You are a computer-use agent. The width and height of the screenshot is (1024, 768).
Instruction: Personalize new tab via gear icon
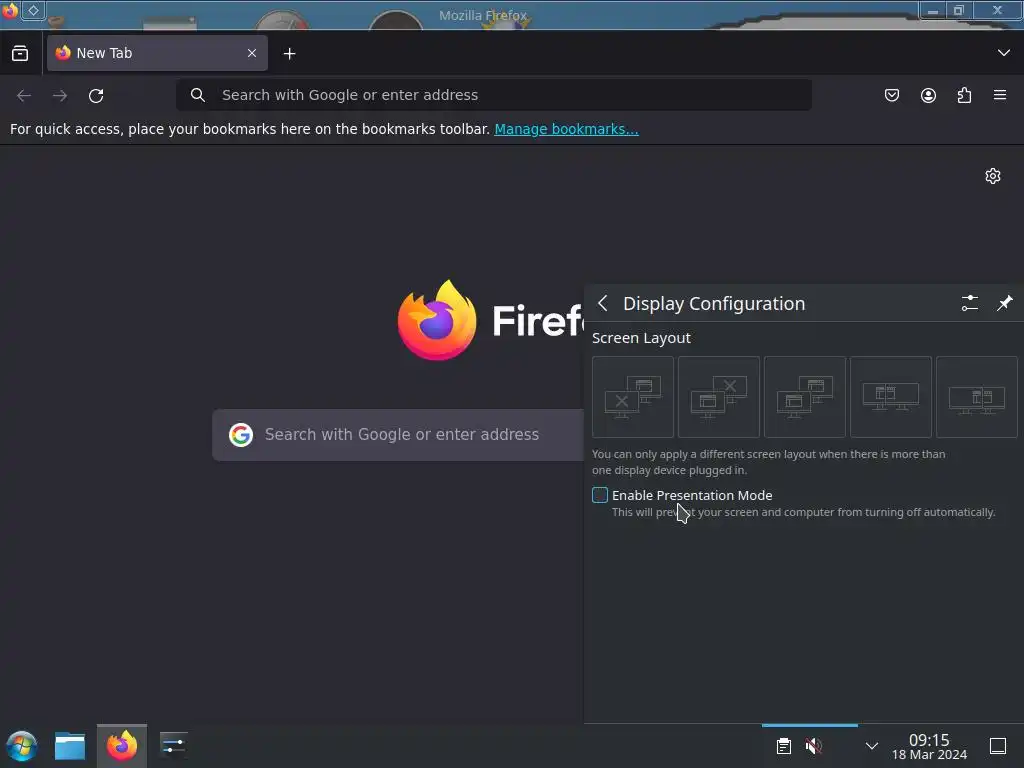tap(993, 176)
